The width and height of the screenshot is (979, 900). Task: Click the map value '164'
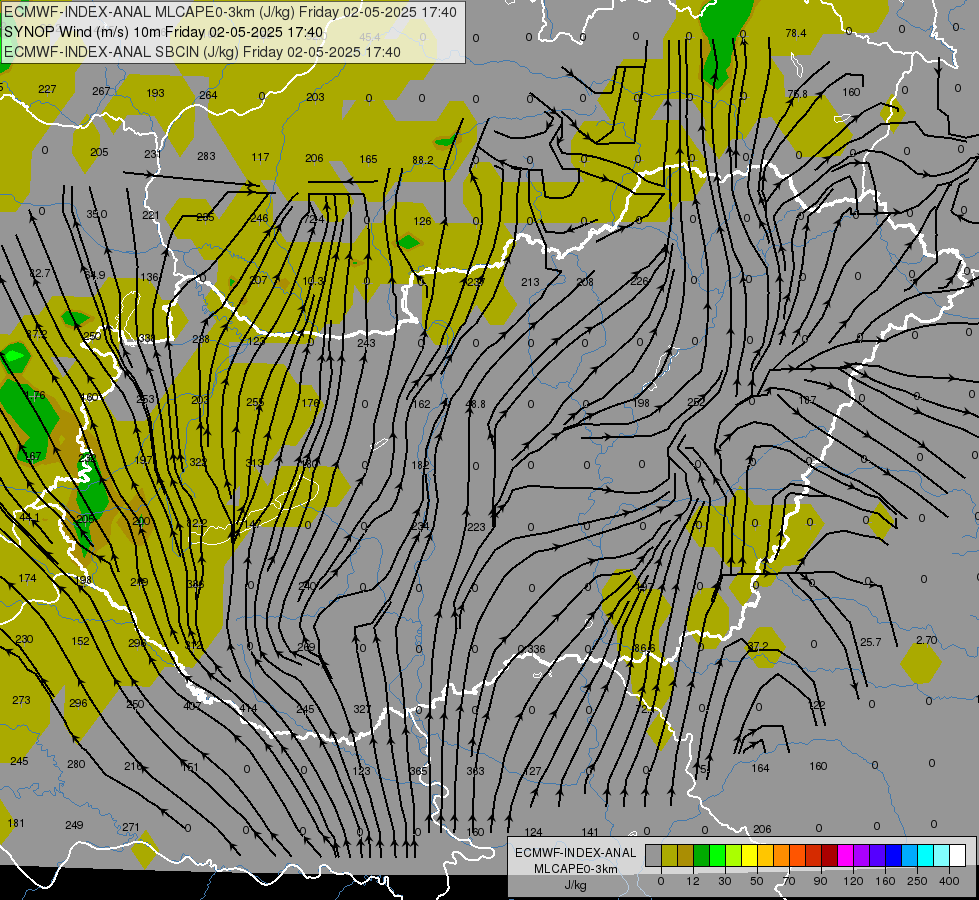click(760, 768)
